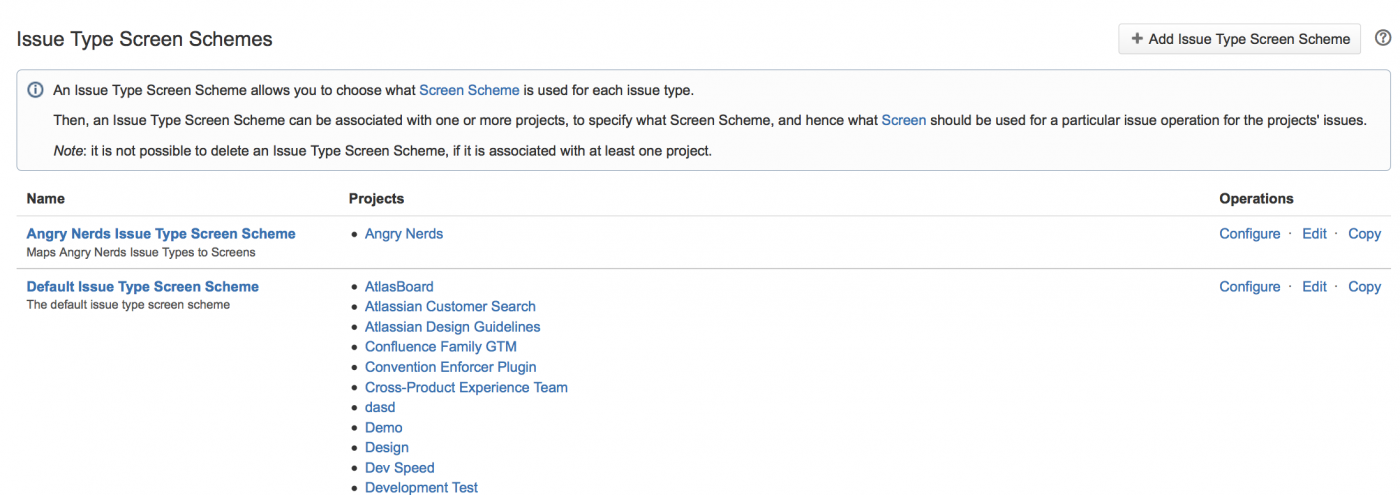The image size is (1400, 495).
Task: Open Angry Nerds Issue Type Screen Scheme
Action: (x=161, y=234)
